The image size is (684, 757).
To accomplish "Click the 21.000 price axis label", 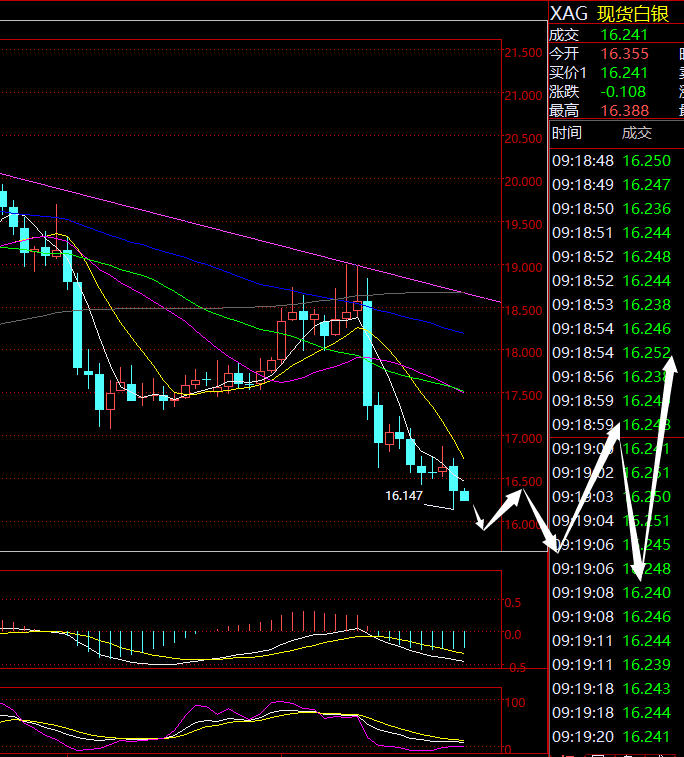I will click(523, 96).
